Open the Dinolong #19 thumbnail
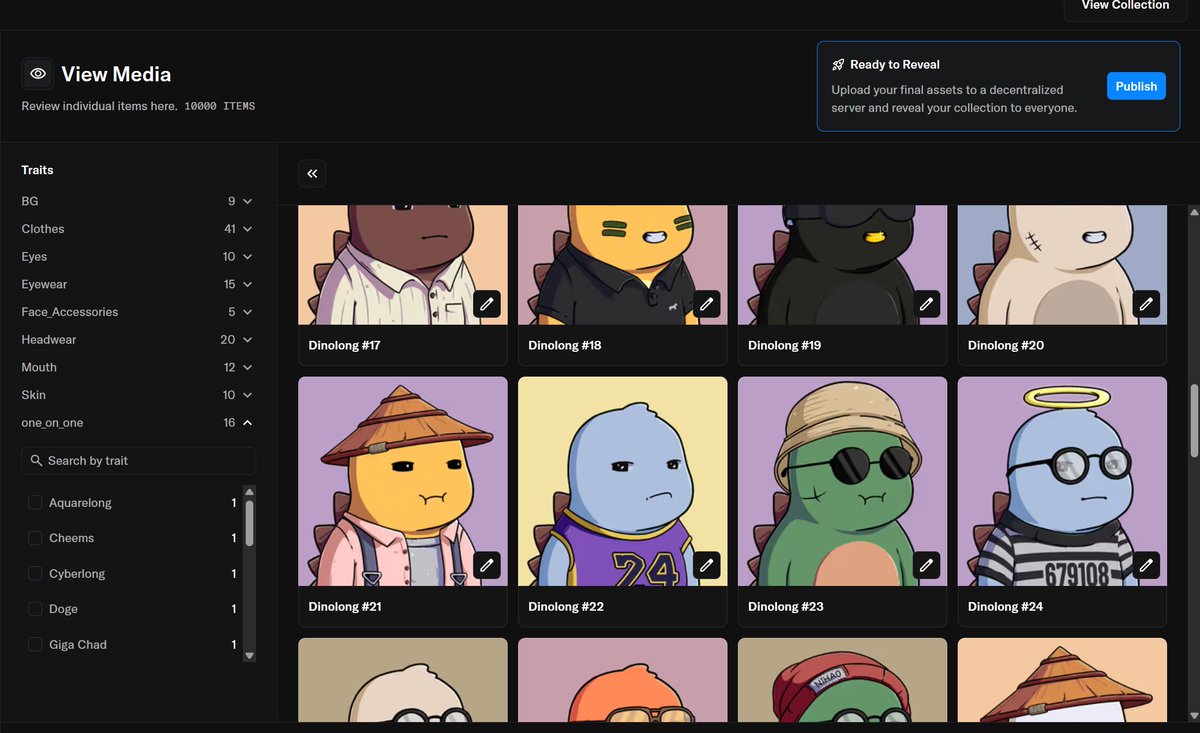 843,265
